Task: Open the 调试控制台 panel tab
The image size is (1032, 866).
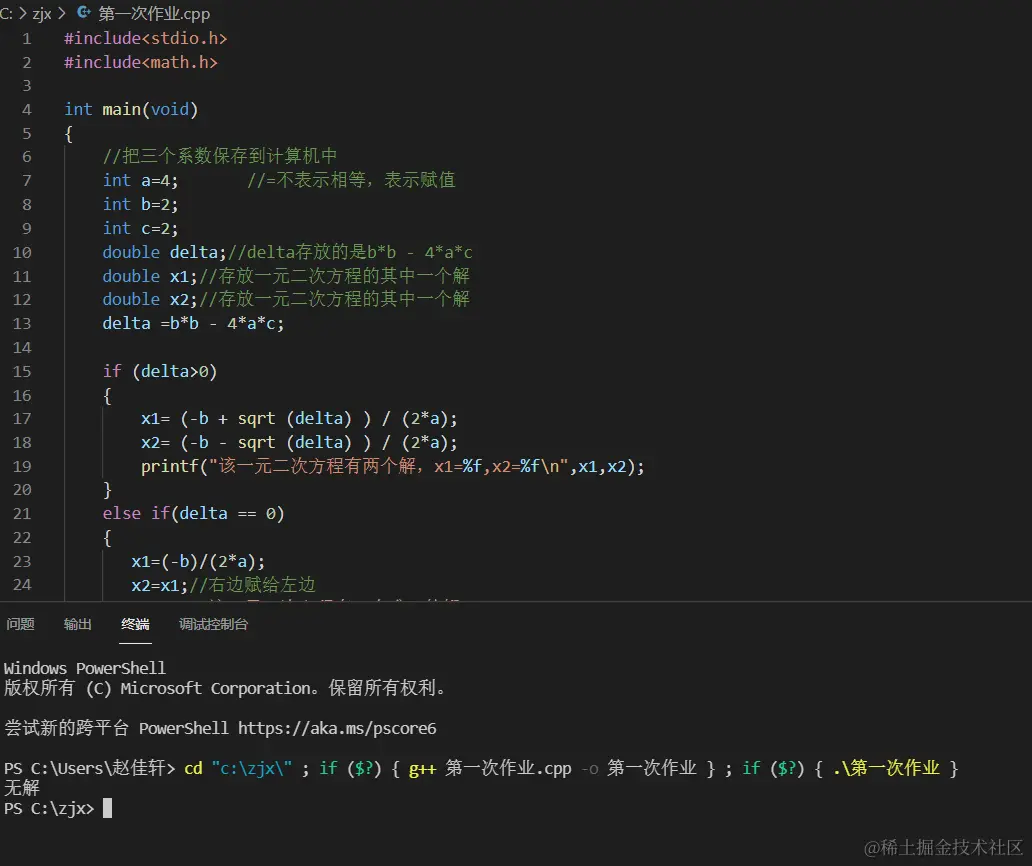Action: 213,624
